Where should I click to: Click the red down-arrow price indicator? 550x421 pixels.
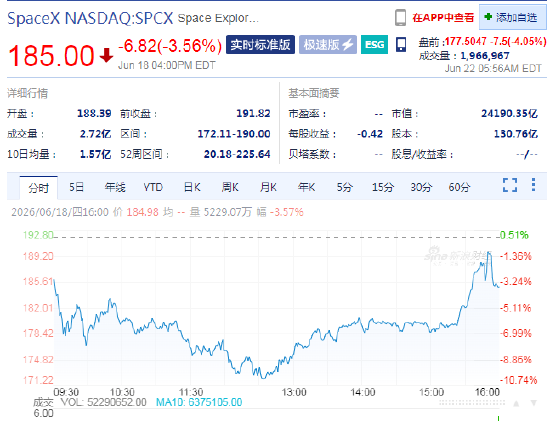(x=106, y=56)
